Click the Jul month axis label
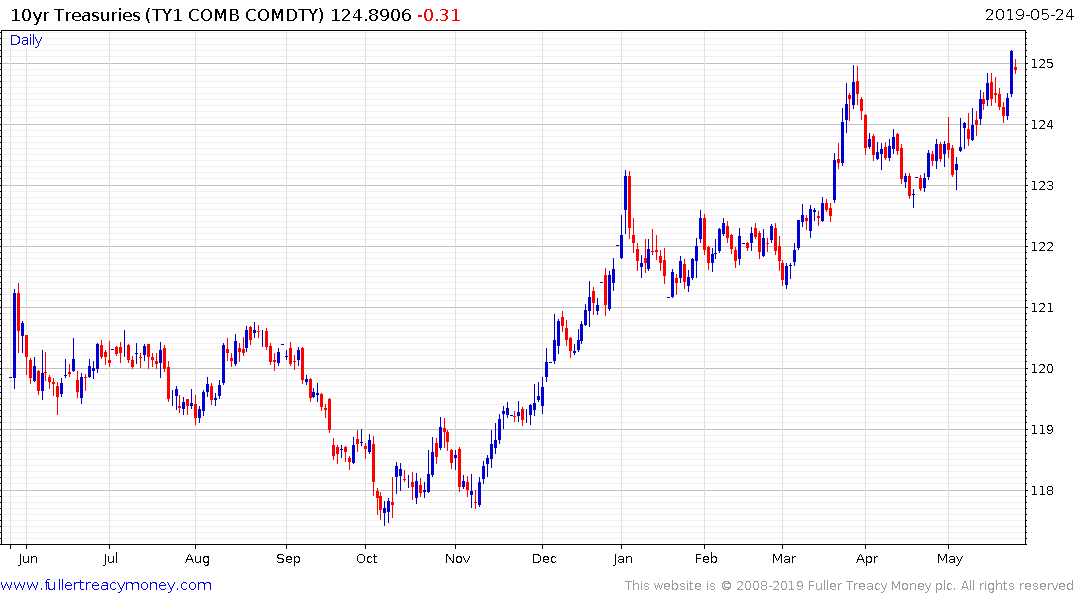Viewport: 1075px width, 600px height. pyautogui.click(x=110, y=558)
